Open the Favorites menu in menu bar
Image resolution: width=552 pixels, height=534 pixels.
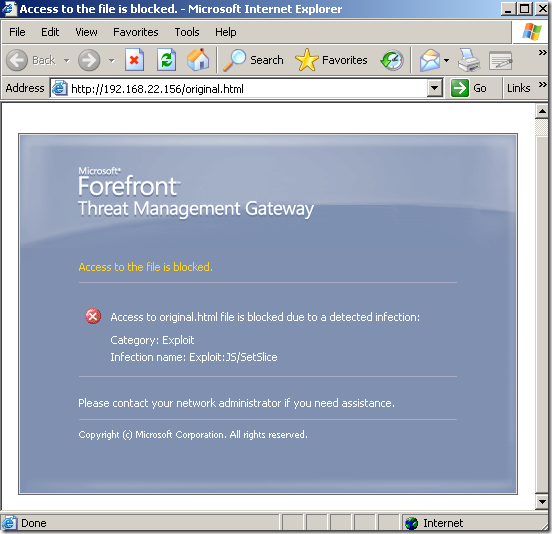(136, 32)
